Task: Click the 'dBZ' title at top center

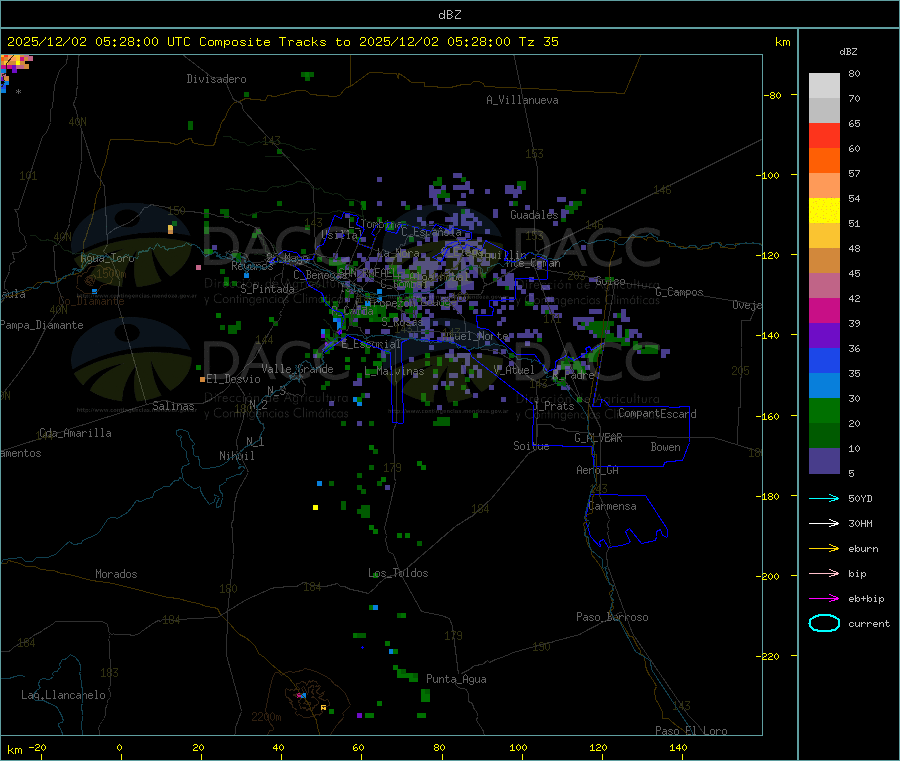Action: (x=449, y=15)
